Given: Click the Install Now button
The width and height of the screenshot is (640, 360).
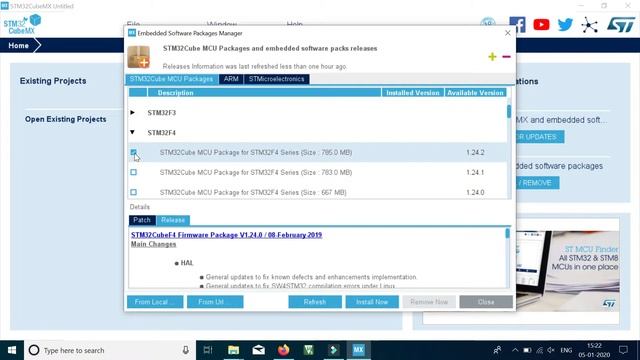Looking at the screenshot, I should [x=372, y=302].
